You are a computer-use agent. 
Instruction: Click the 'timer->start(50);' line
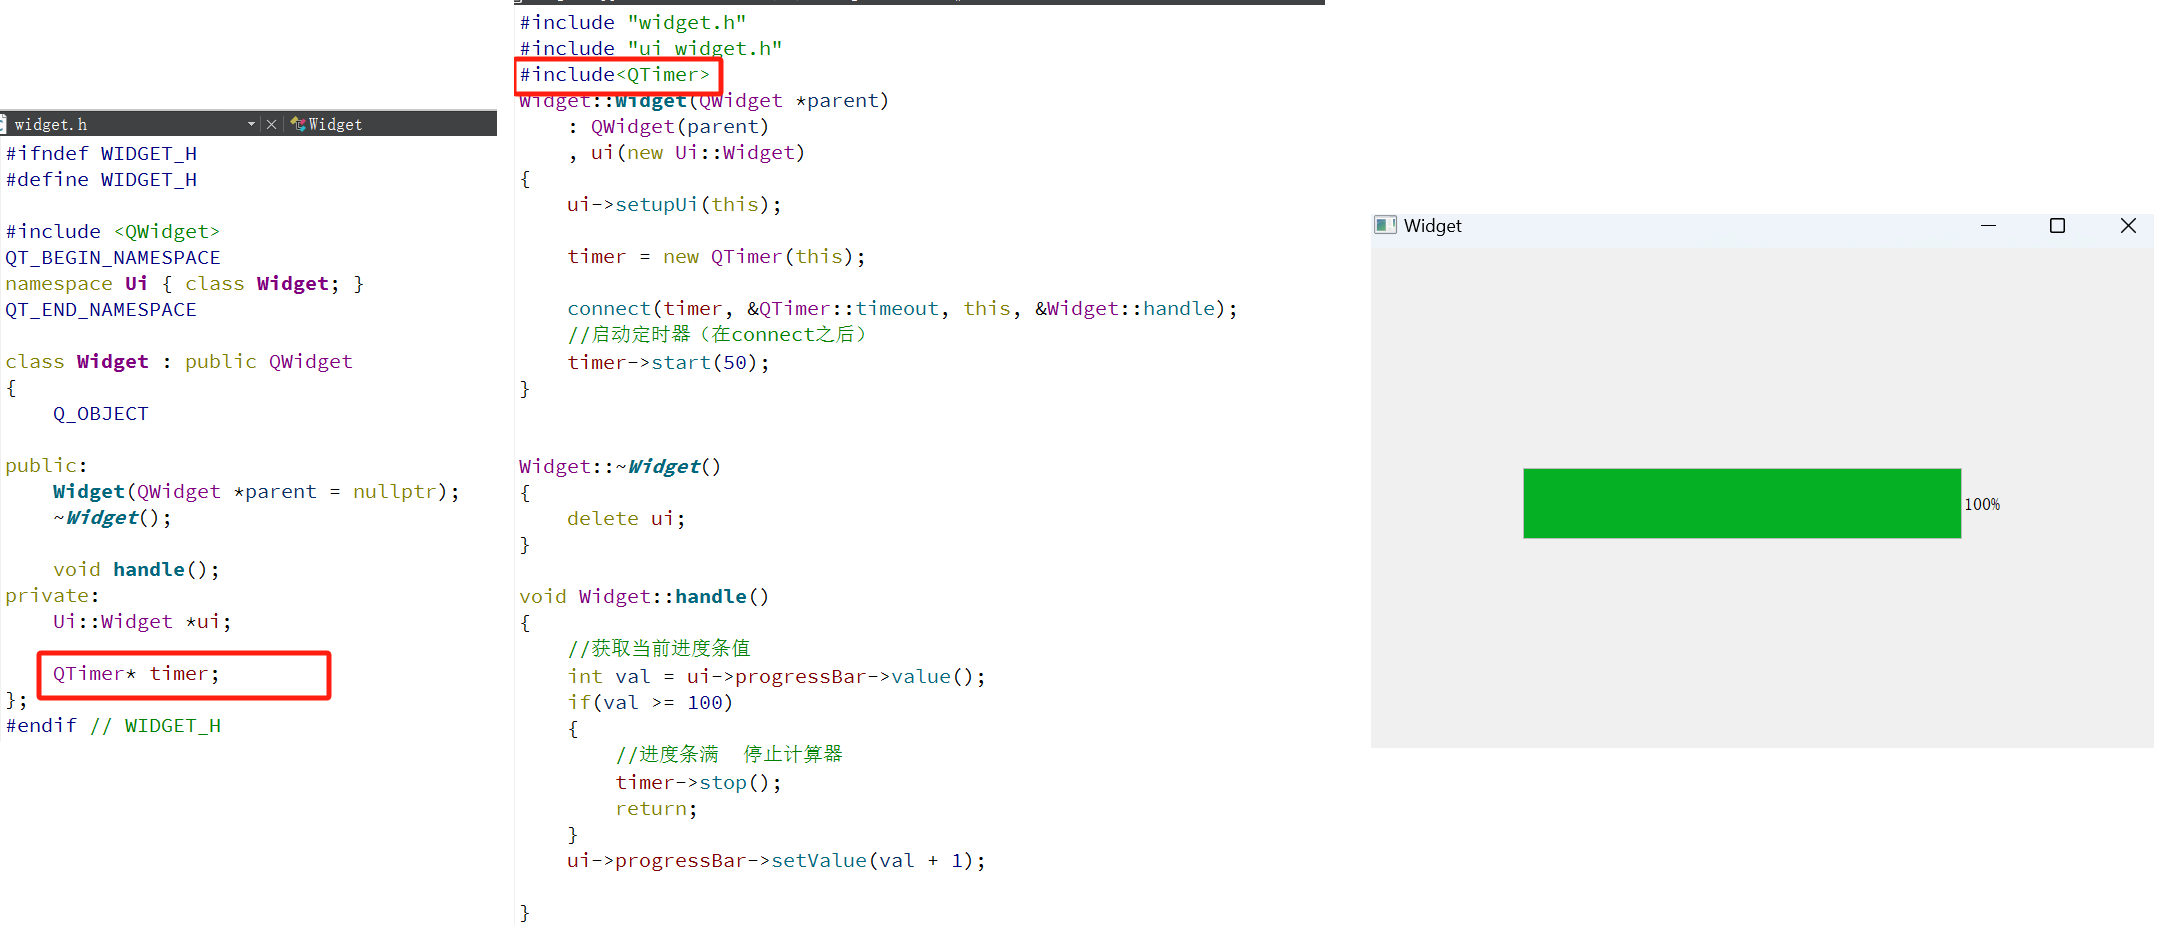668,362
